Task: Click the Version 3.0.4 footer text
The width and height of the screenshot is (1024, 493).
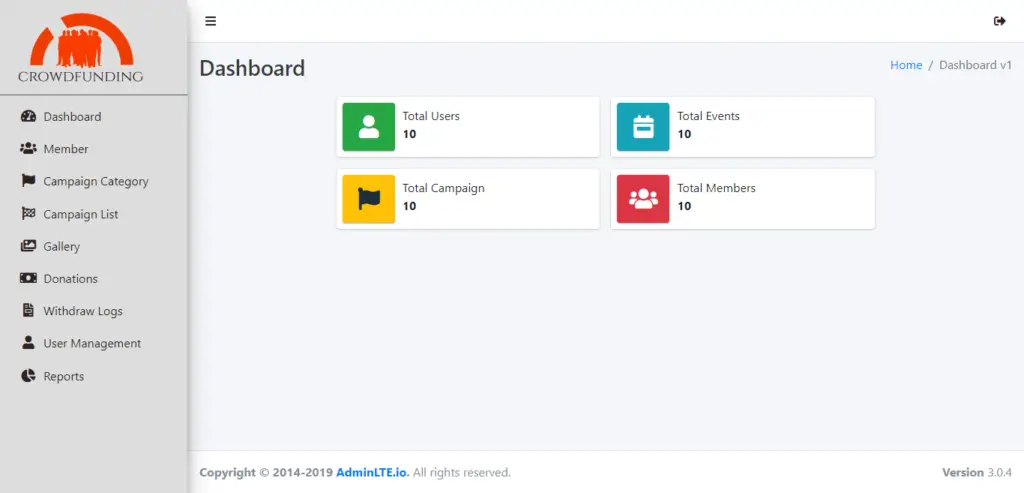Action: click(977, 472)
